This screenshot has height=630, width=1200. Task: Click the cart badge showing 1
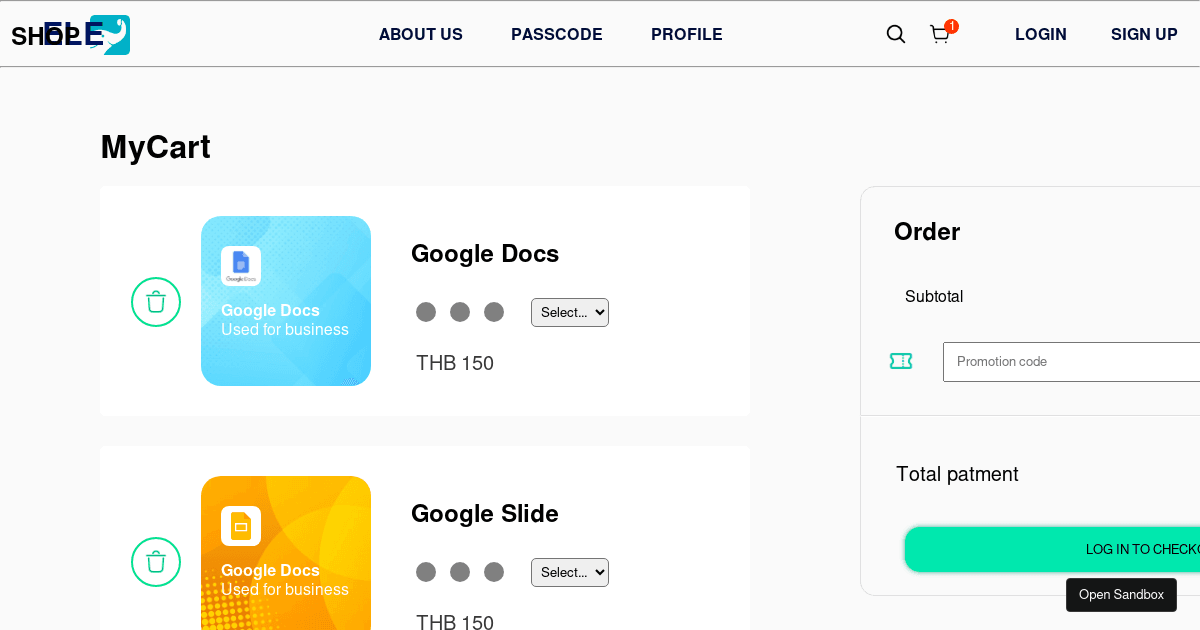[x=951, y=26]
